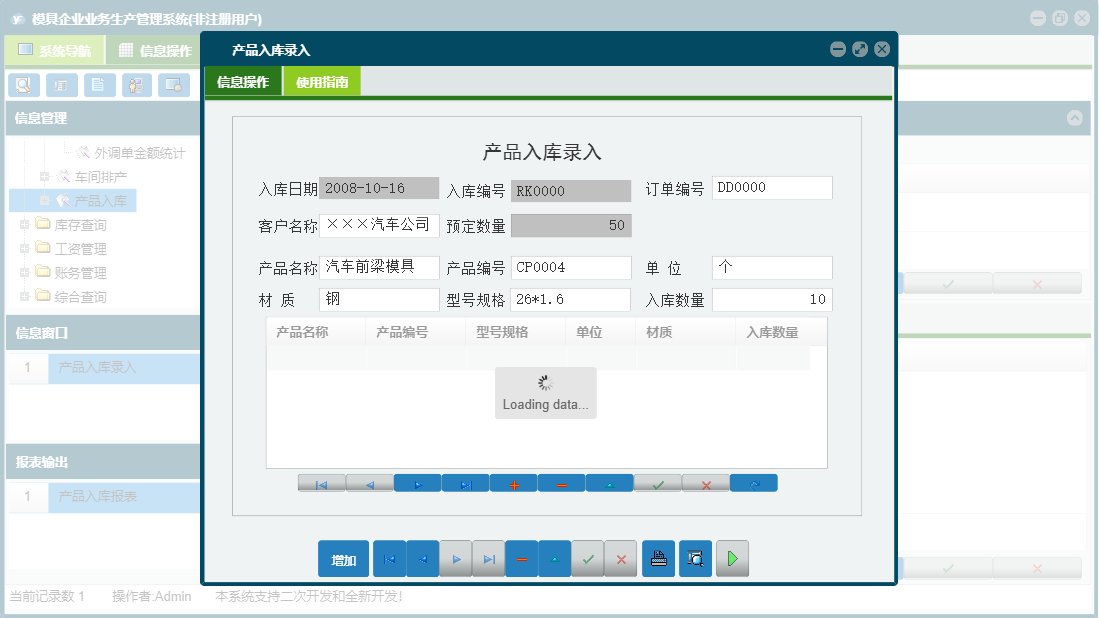Screen dimensions: 1099x618
Task: Open the blank document toolbar icon
Action: point(99,85)
